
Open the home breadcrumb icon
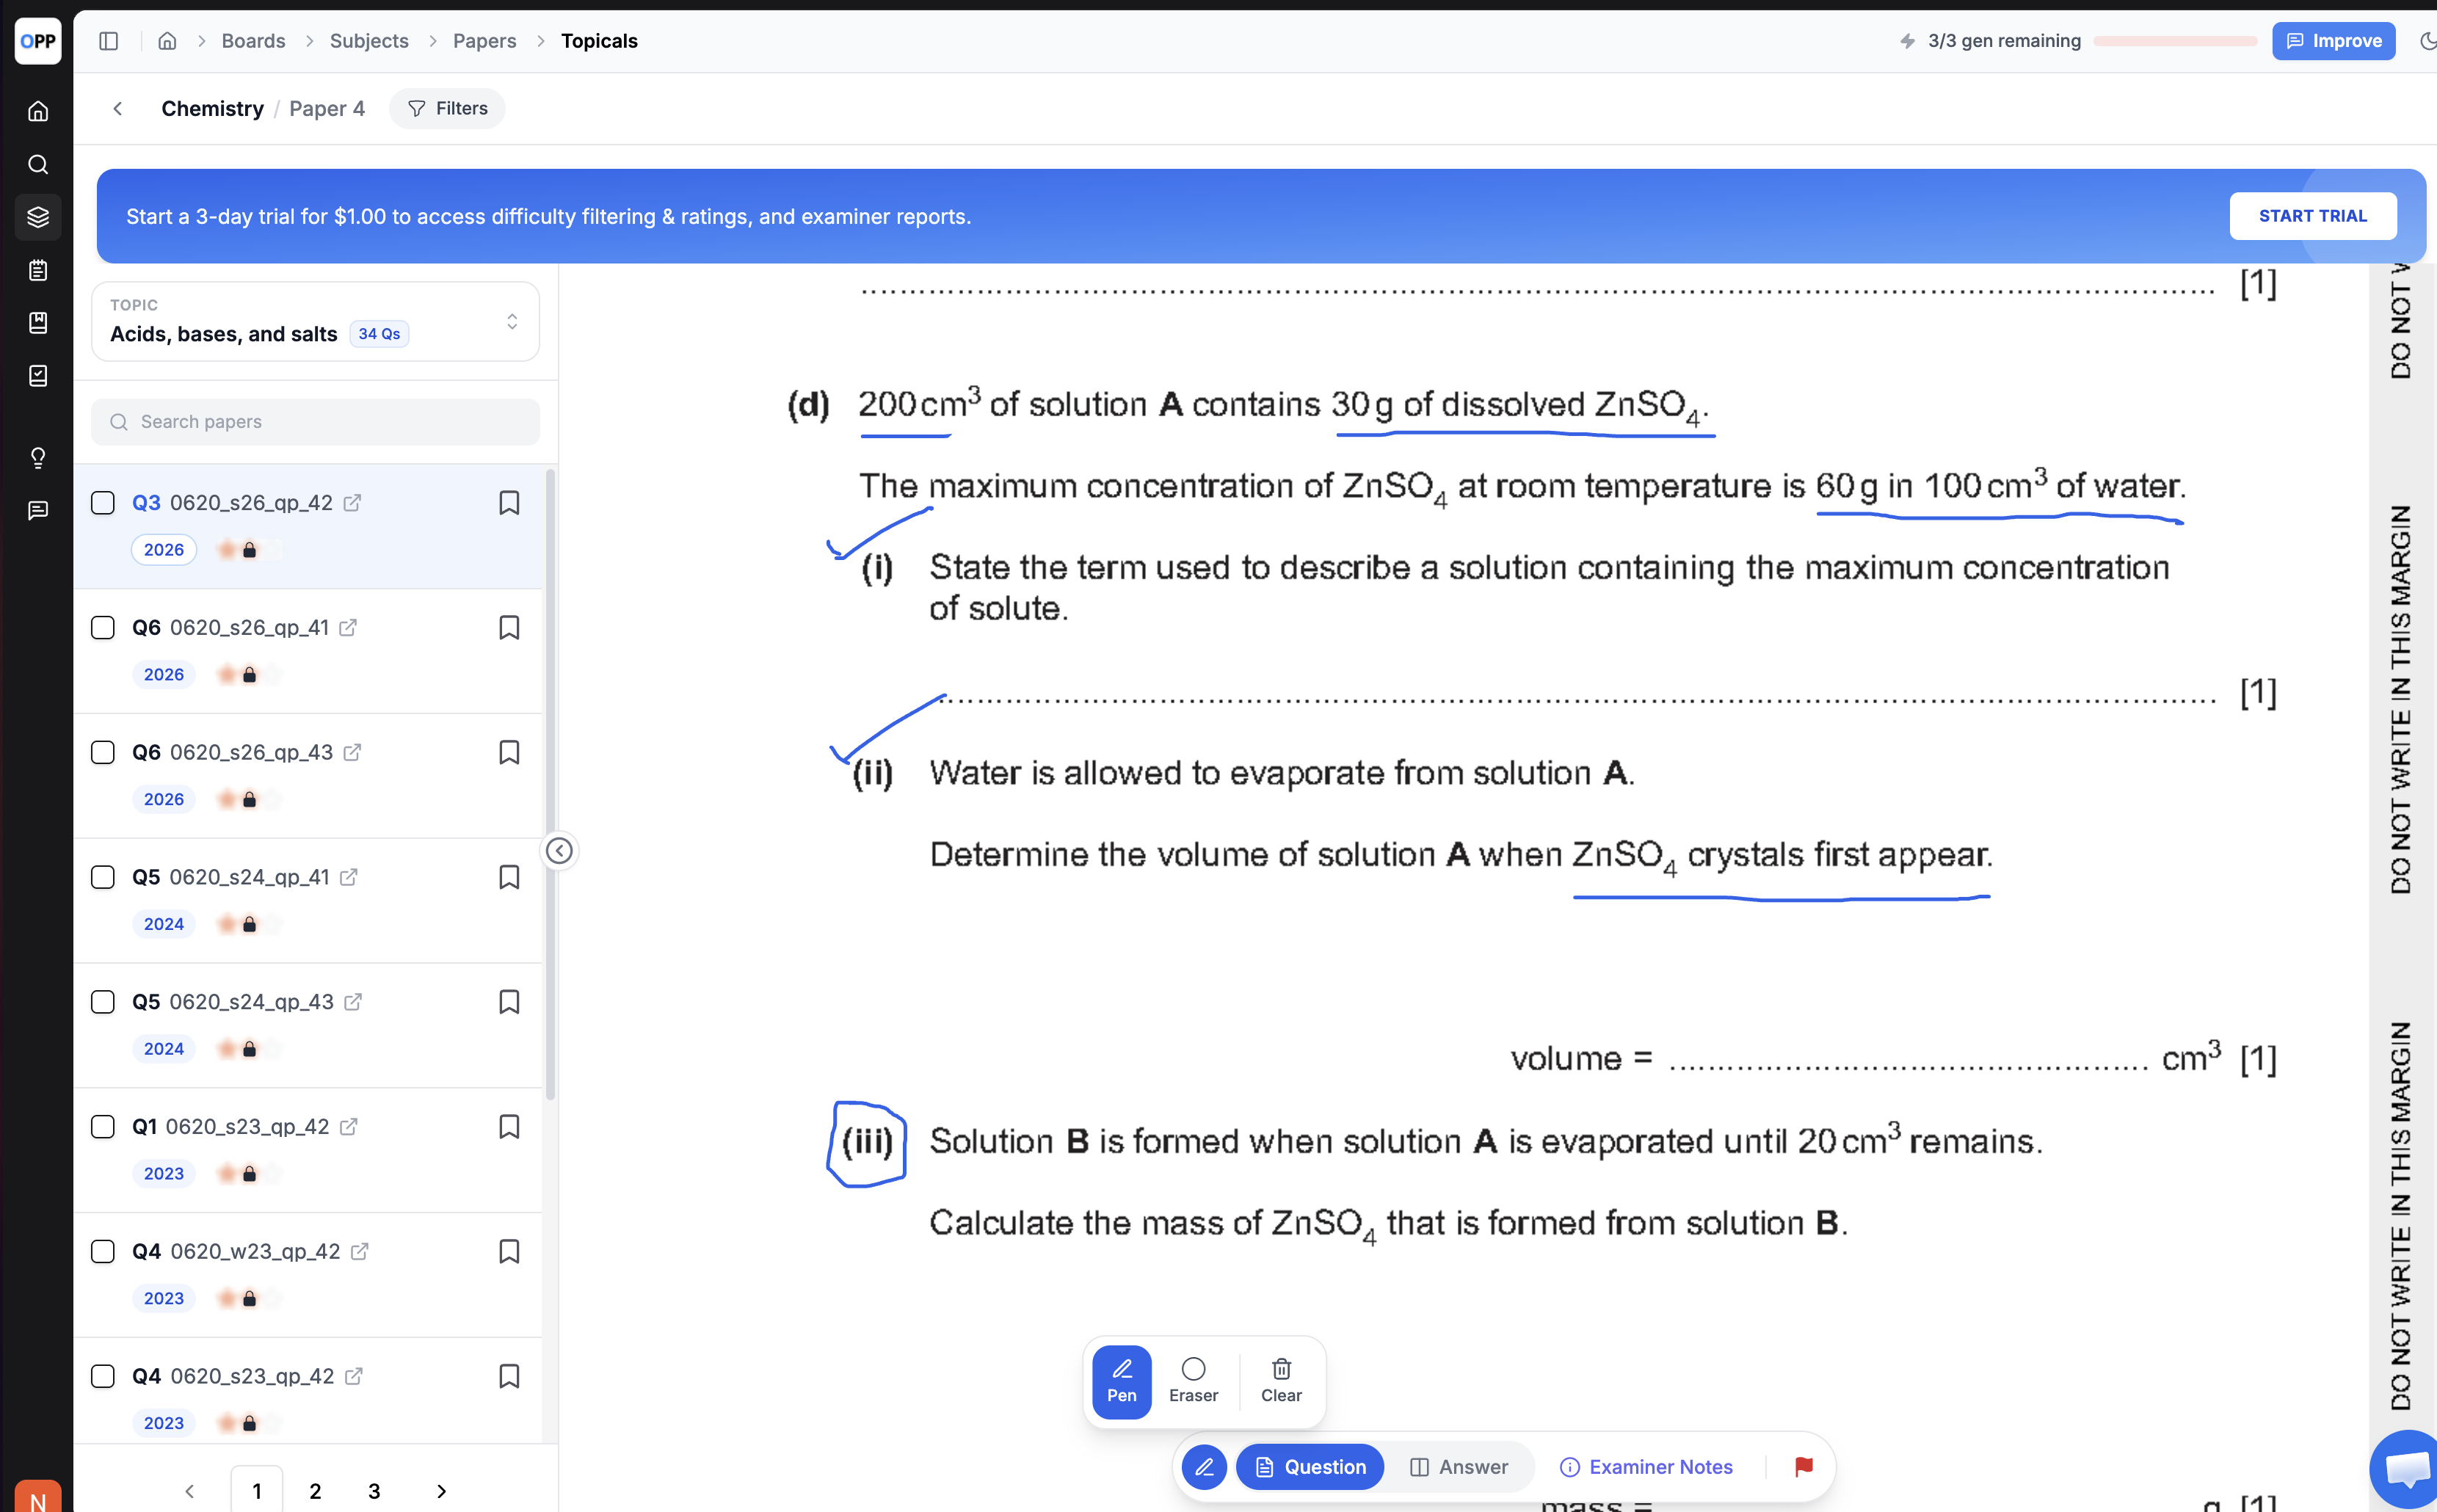(167, 41)
